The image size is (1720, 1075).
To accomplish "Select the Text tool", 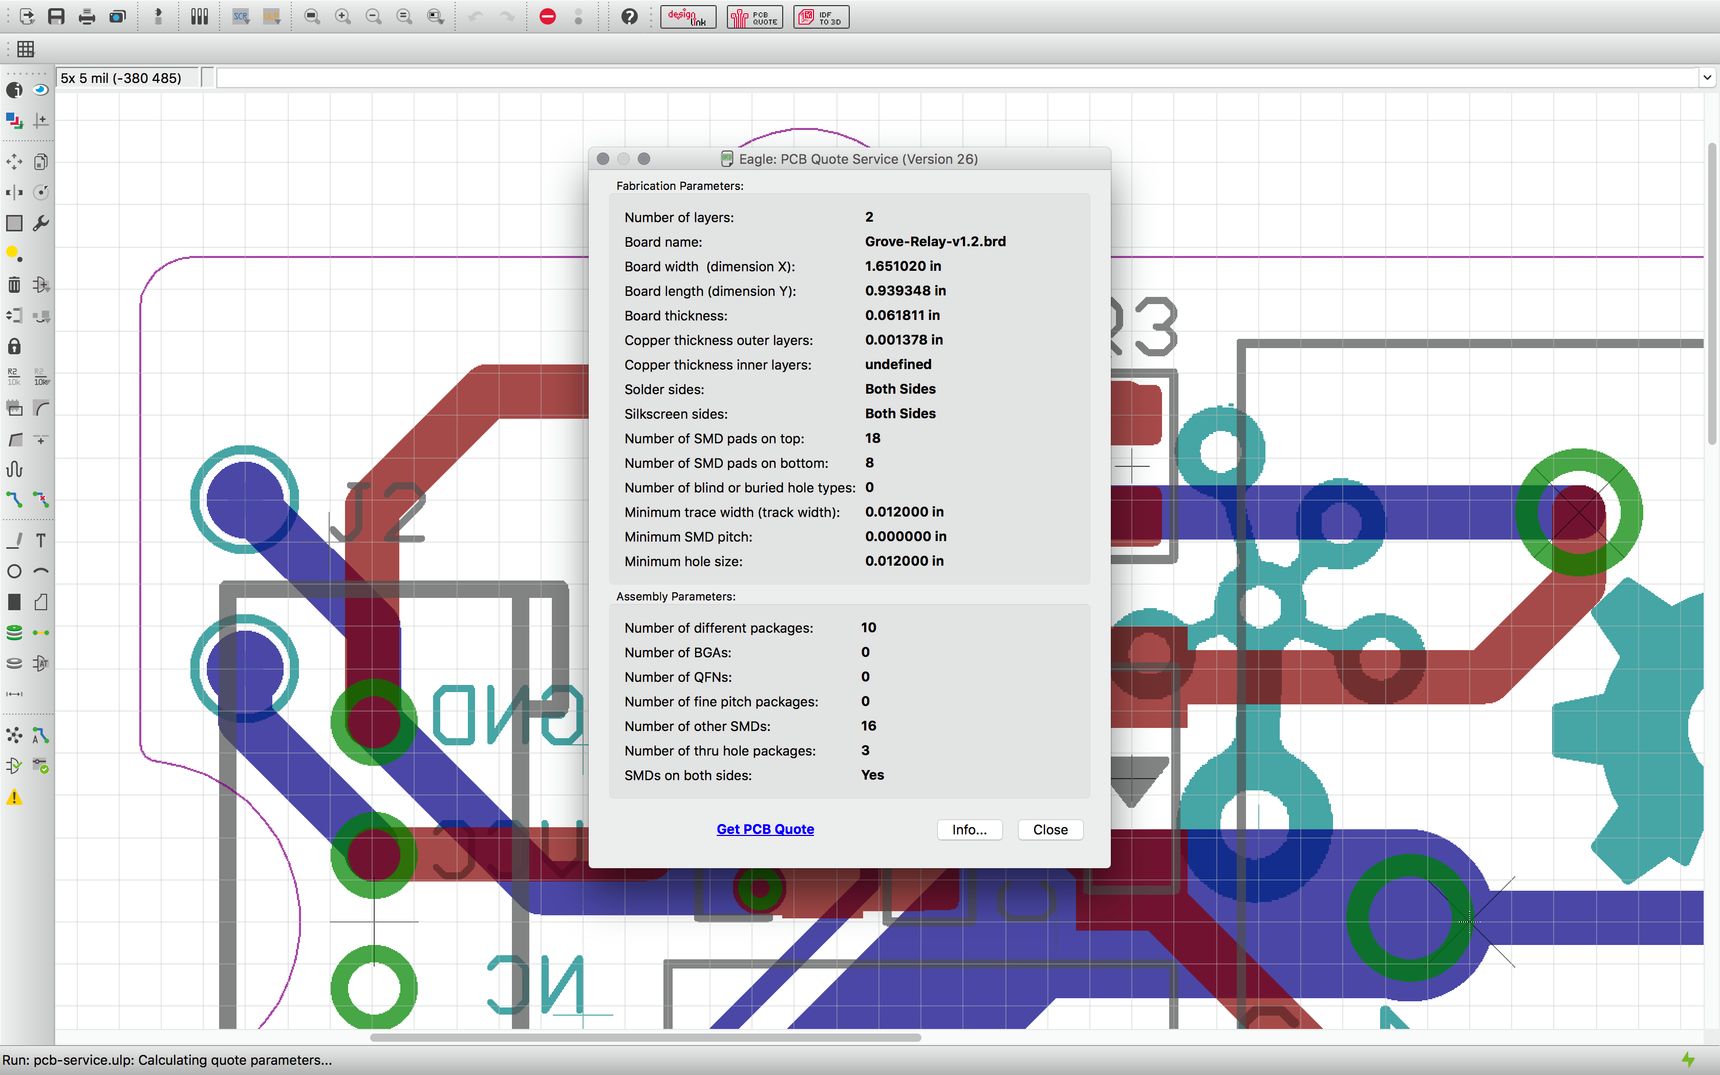I will click(41, 541).
